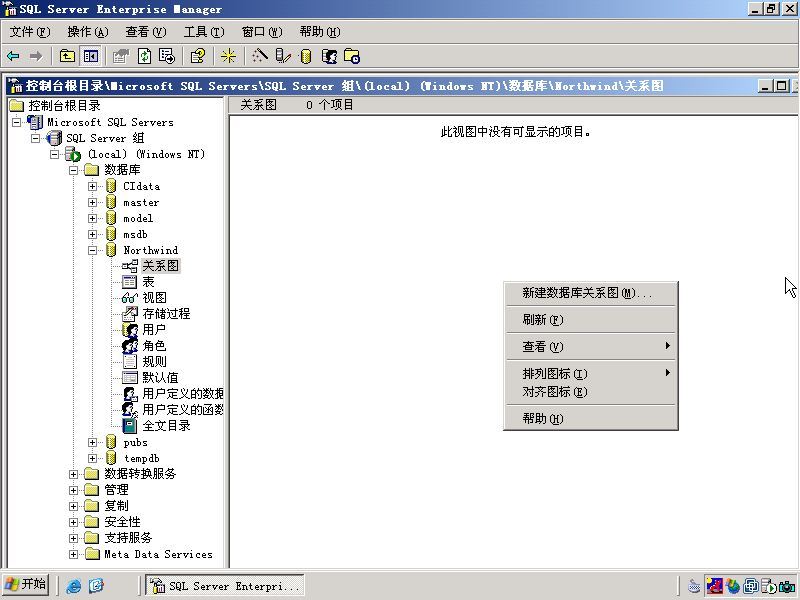
Task: Collapse the Northwind database
Action: 92,250
